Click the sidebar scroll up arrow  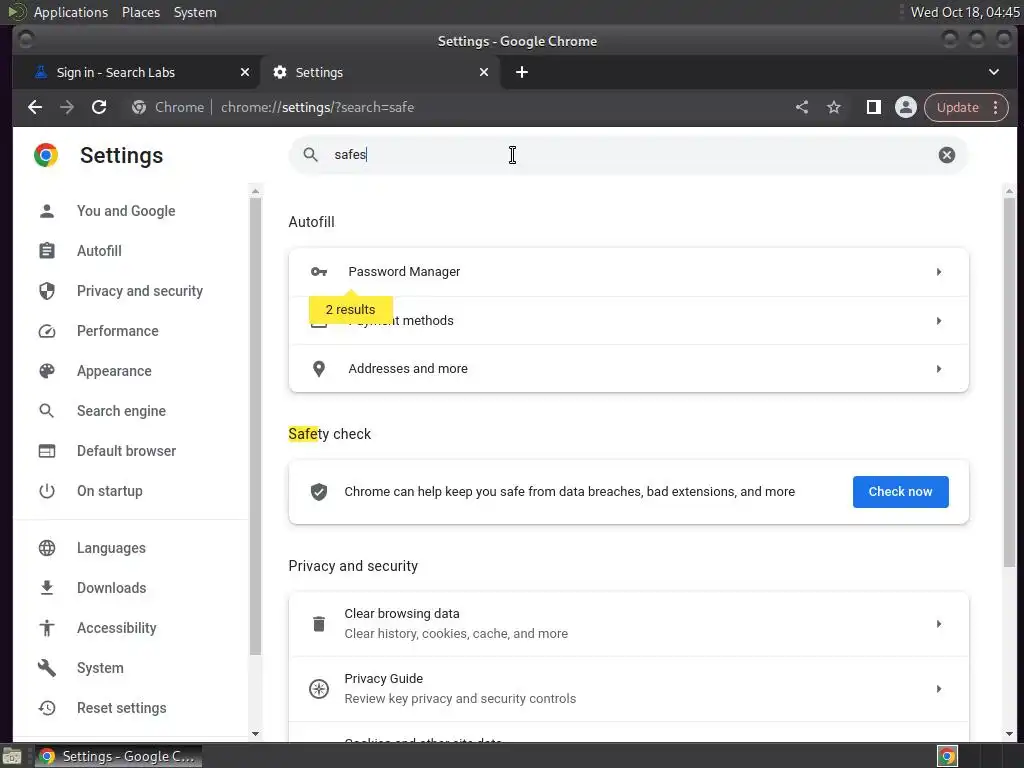(255, 191)
